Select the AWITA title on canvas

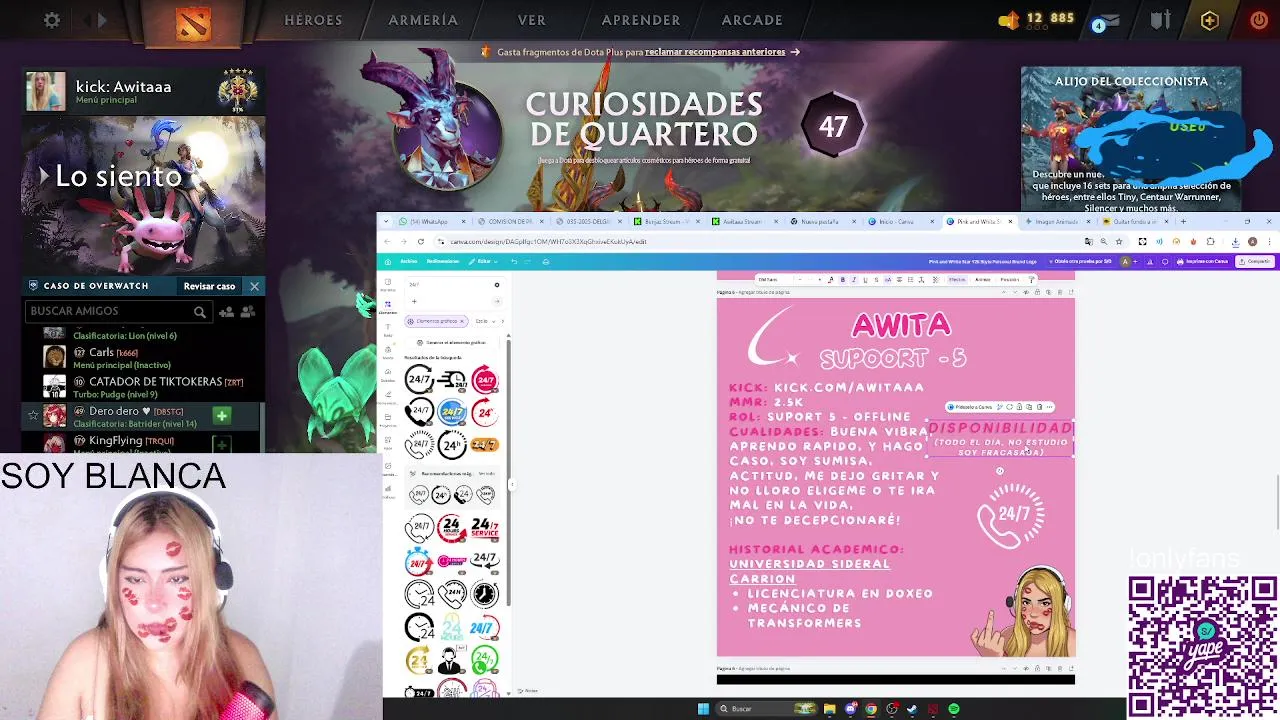pos(901,325)
